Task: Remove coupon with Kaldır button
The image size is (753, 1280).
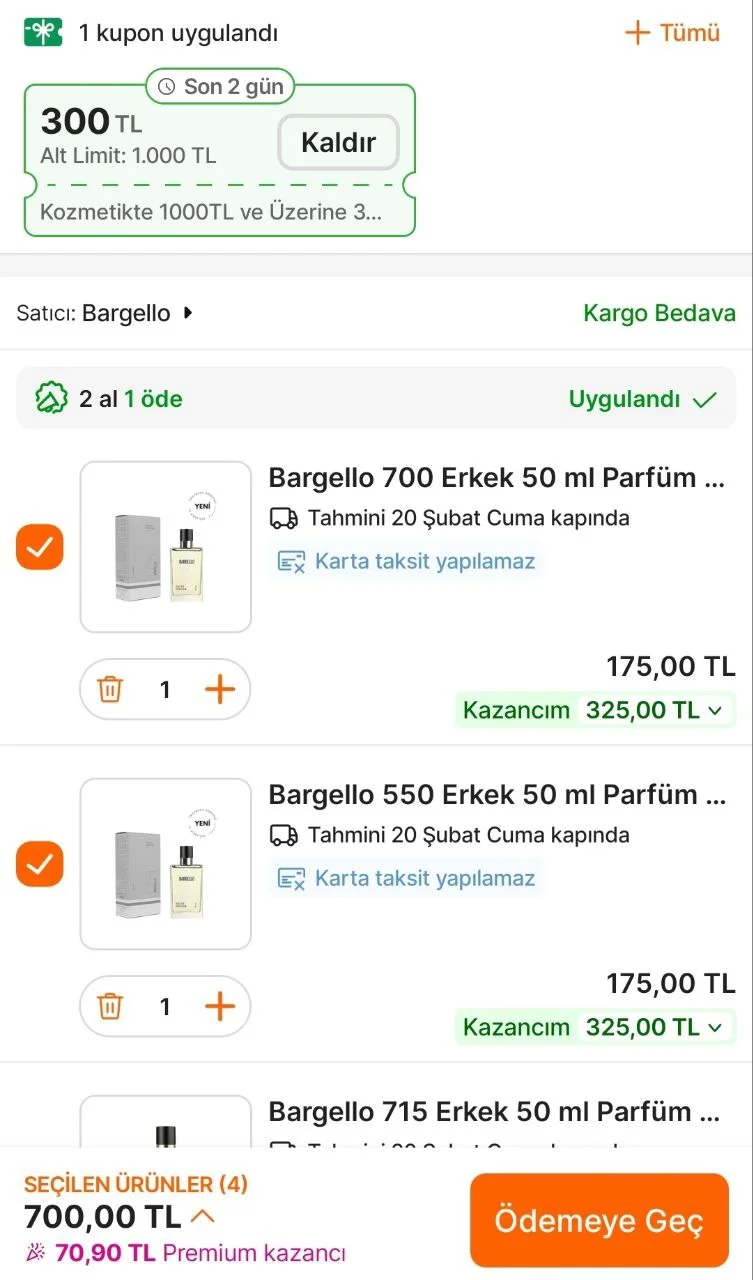Action: [x=338, y=142]
